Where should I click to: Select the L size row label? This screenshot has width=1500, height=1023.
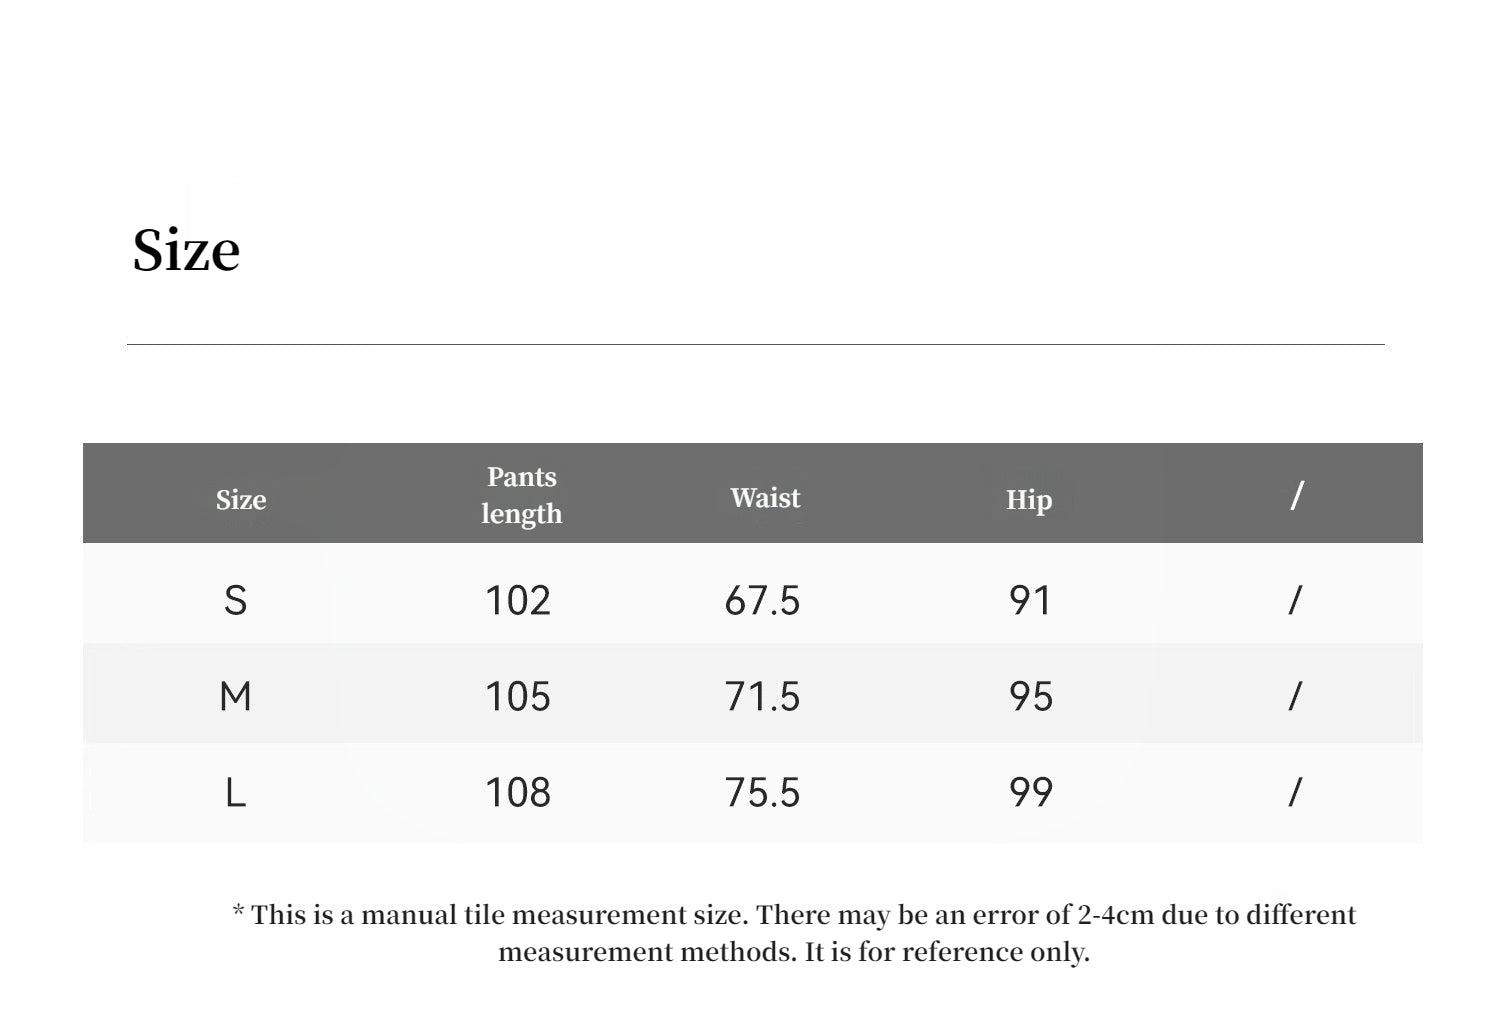coord(235,793)
